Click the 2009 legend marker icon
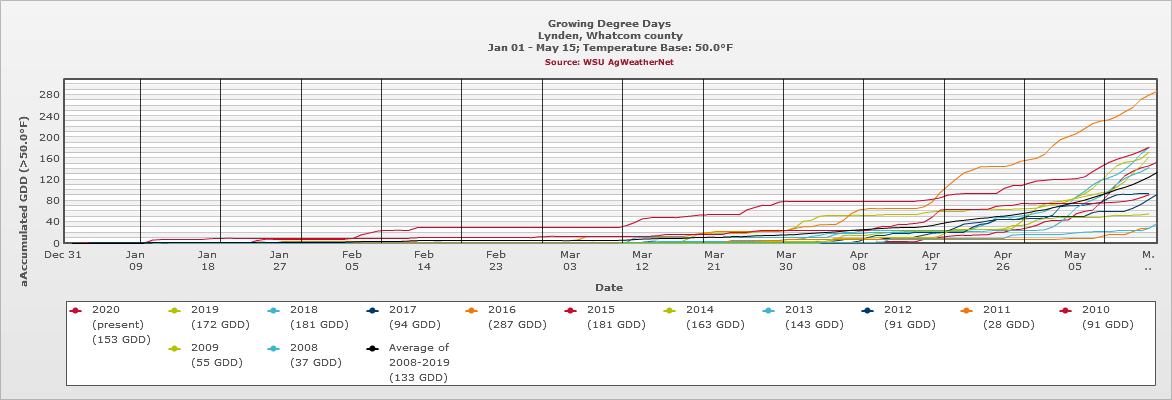1172x400 pixels. [x=175, y=348]
